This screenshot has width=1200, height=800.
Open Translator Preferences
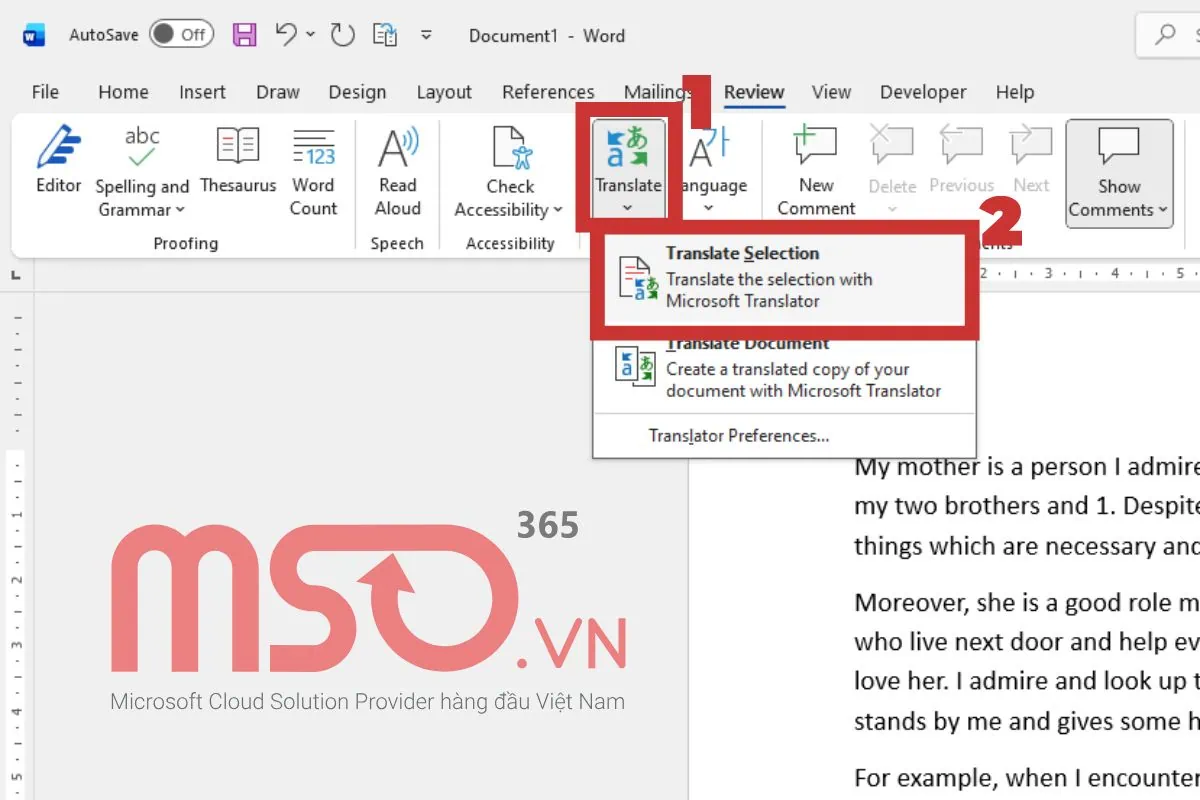pos(738,436)
